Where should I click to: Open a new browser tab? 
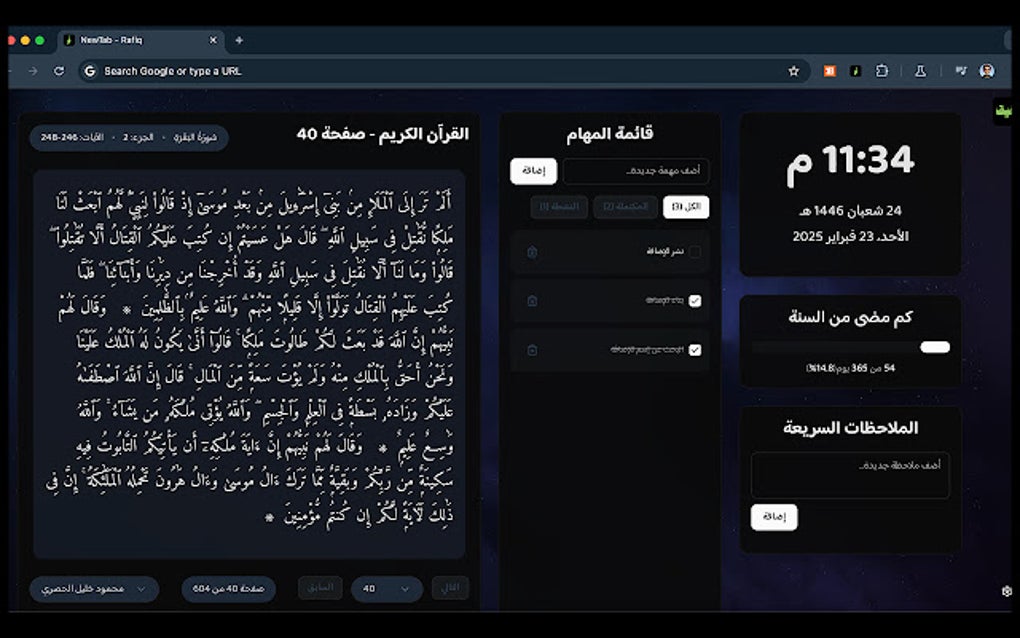click(239, 40)
